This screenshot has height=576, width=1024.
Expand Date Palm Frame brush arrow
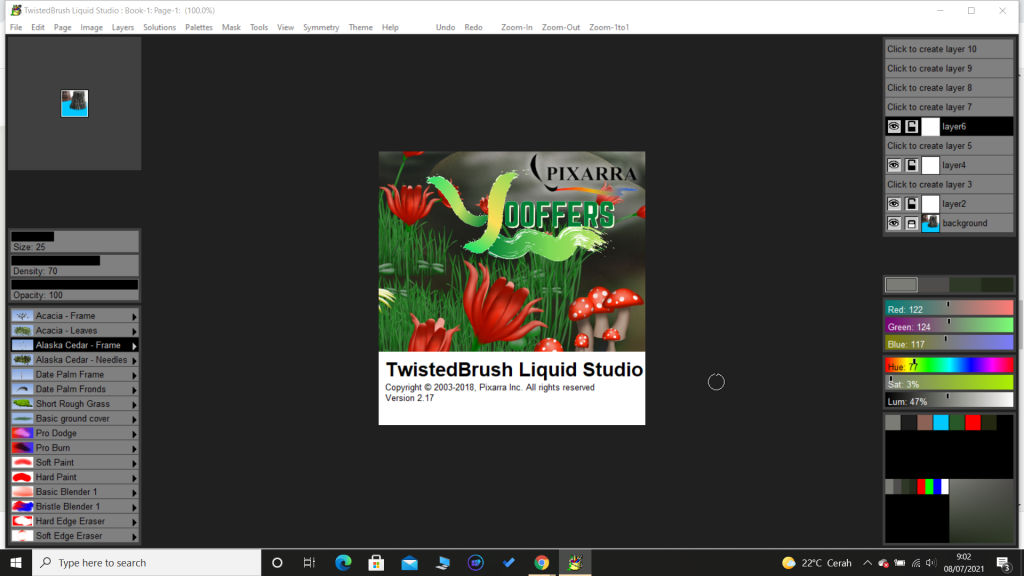134,376
